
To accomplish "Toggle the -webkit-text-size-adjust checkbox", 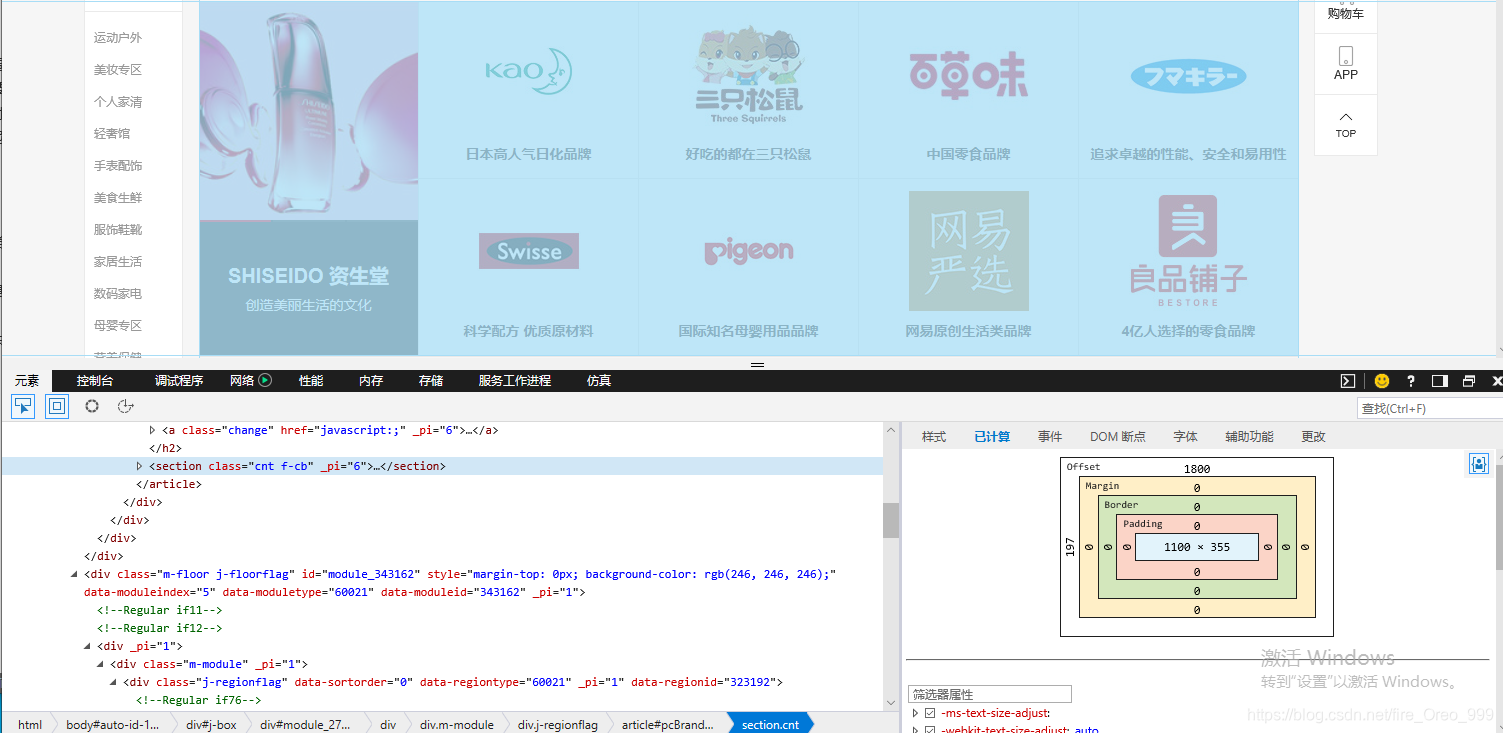I will pyautogui.click(x=930, y=730).
